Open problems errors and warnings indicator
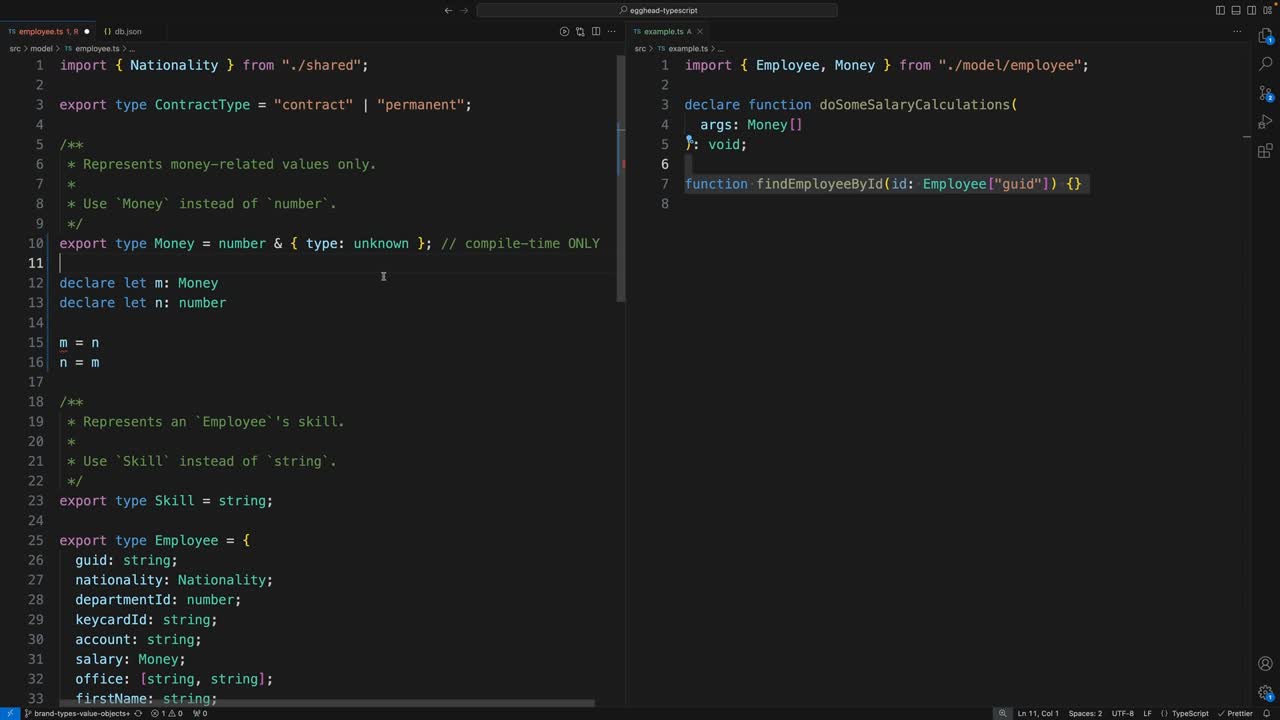Viewport: 1280px width, 720px height. coord(169,713)
